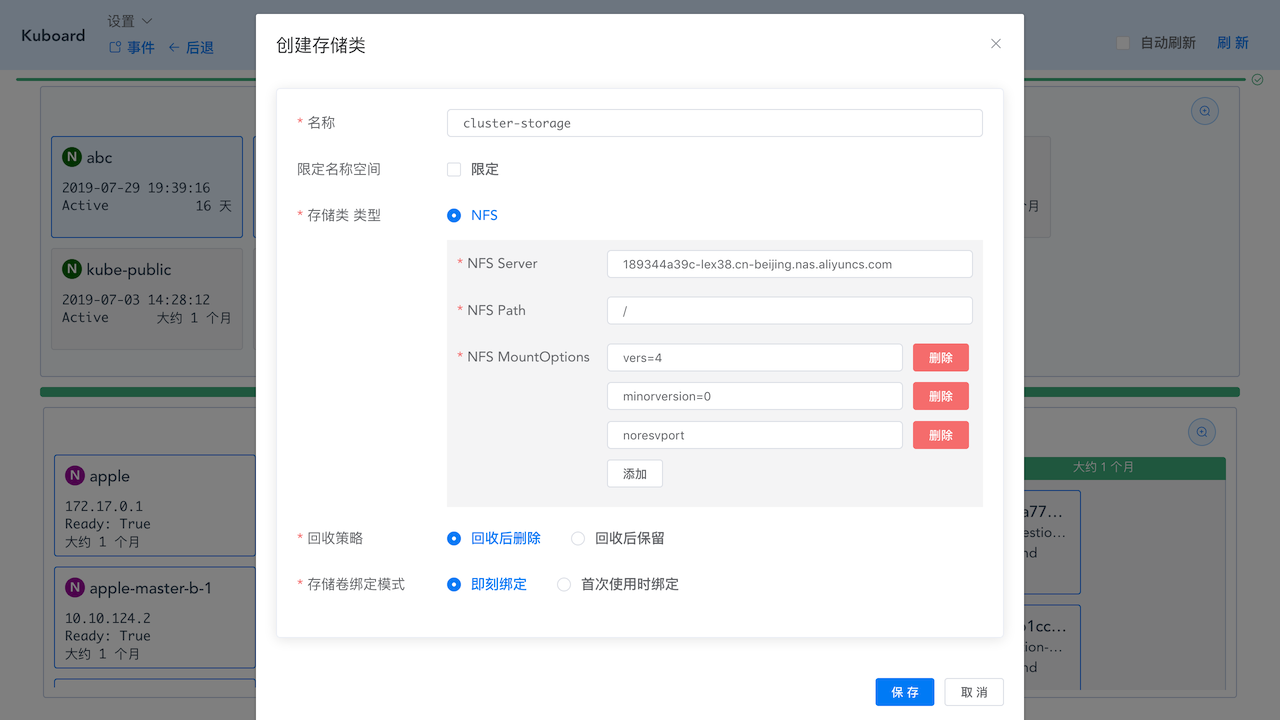Image resolution: width=1280 pixels, height=720 pixels.
Task: Enable the 自动刷新 auto-refresh checkbox
Action: pos(1121,42)
